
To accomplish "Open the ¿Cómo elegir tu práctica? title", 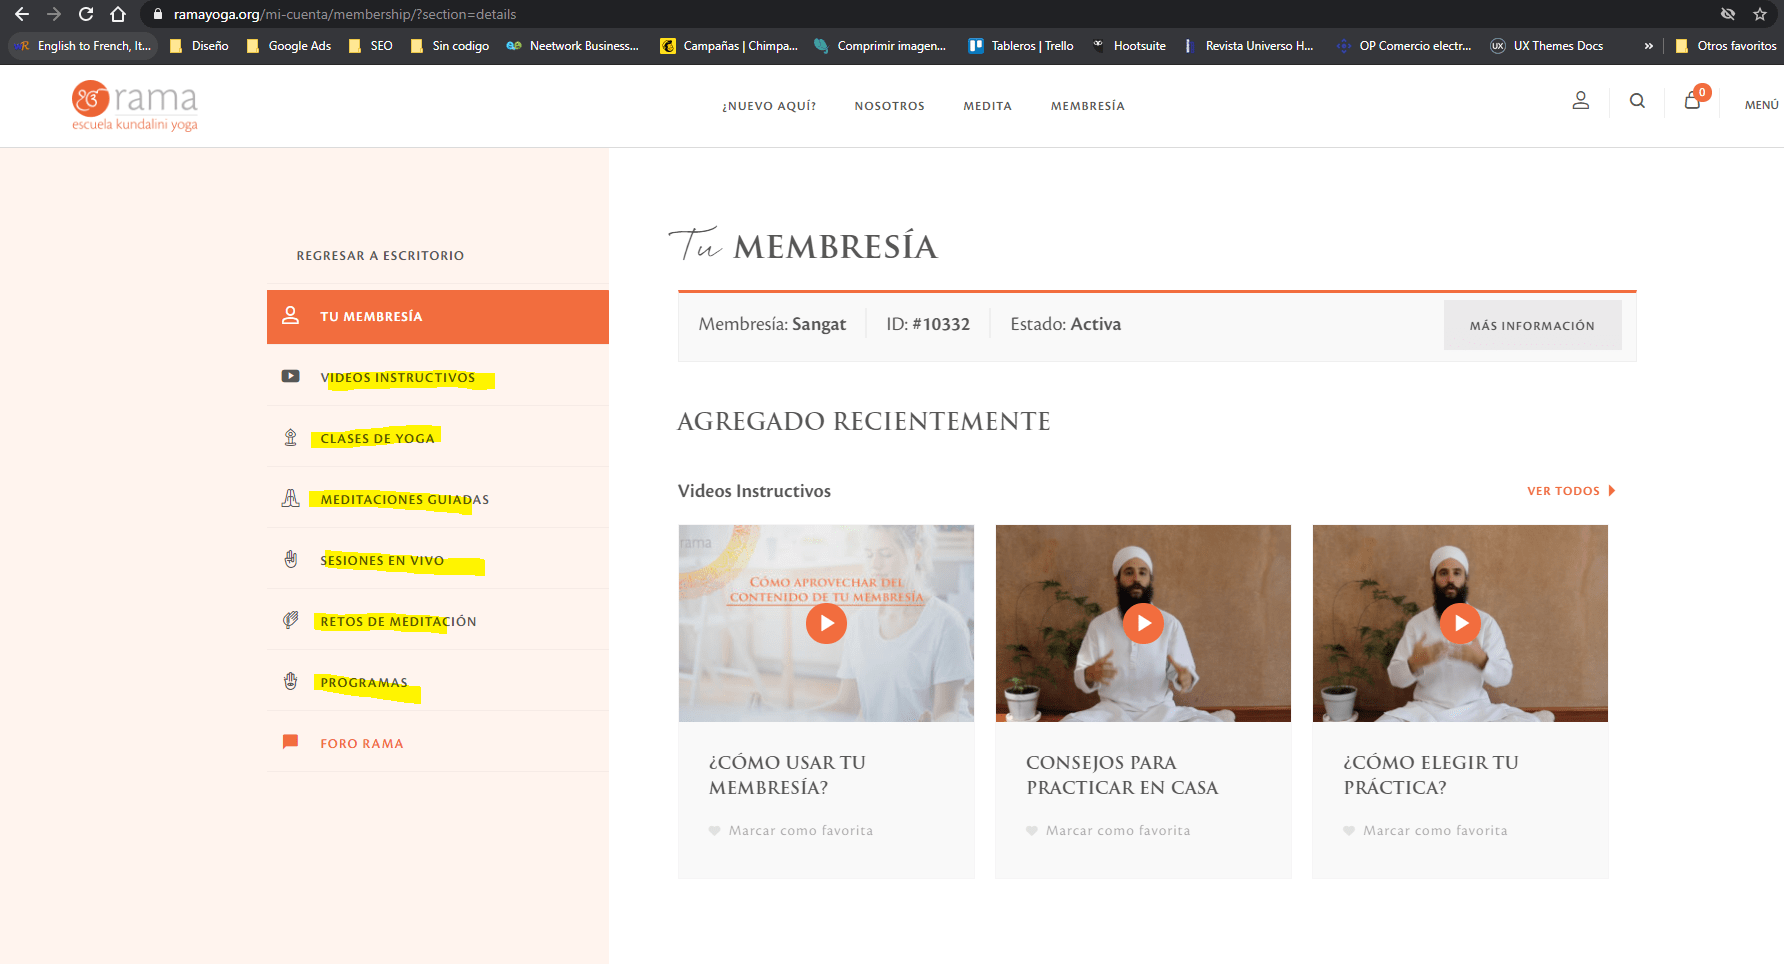I will coord(1431,775).
